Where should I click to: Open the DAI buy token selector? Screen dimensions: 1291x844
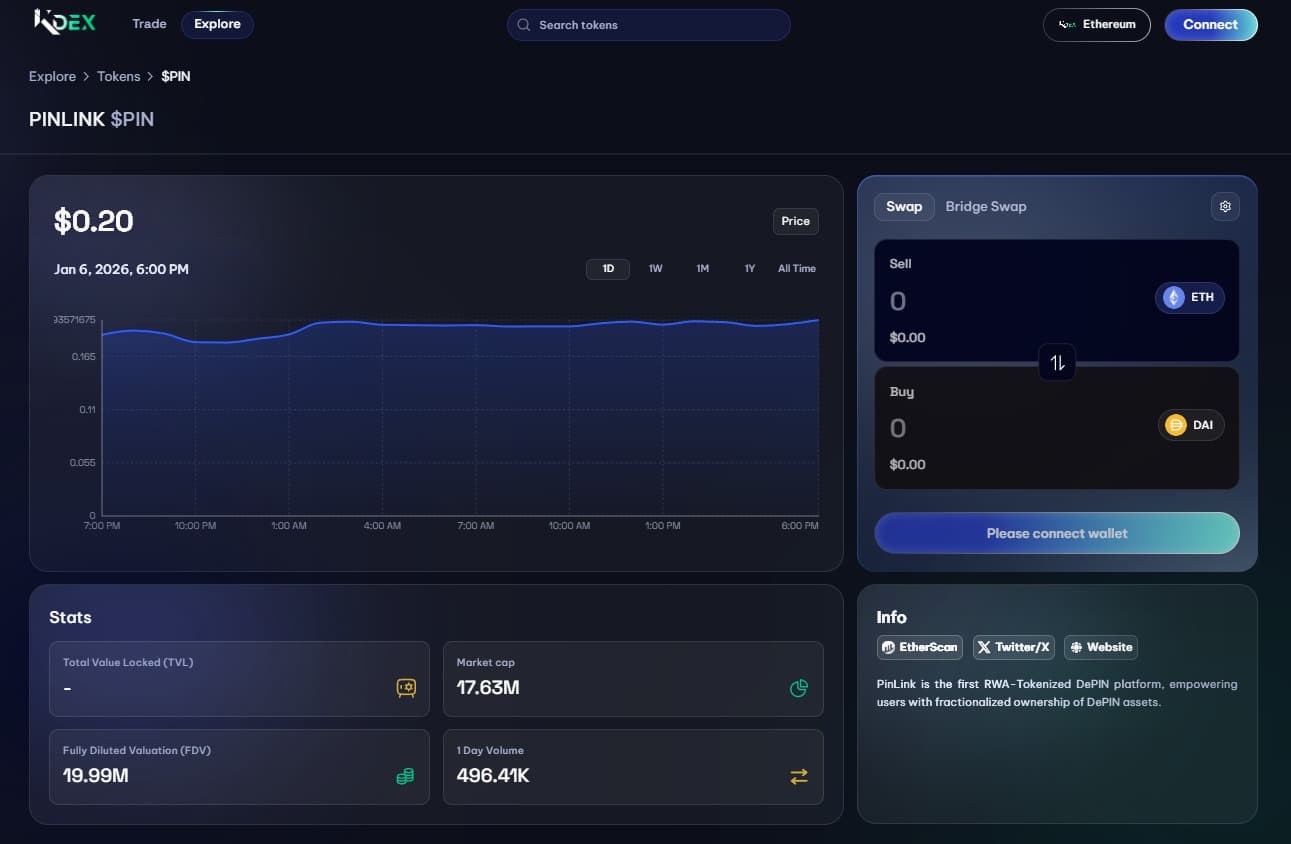click(1190, 425)
